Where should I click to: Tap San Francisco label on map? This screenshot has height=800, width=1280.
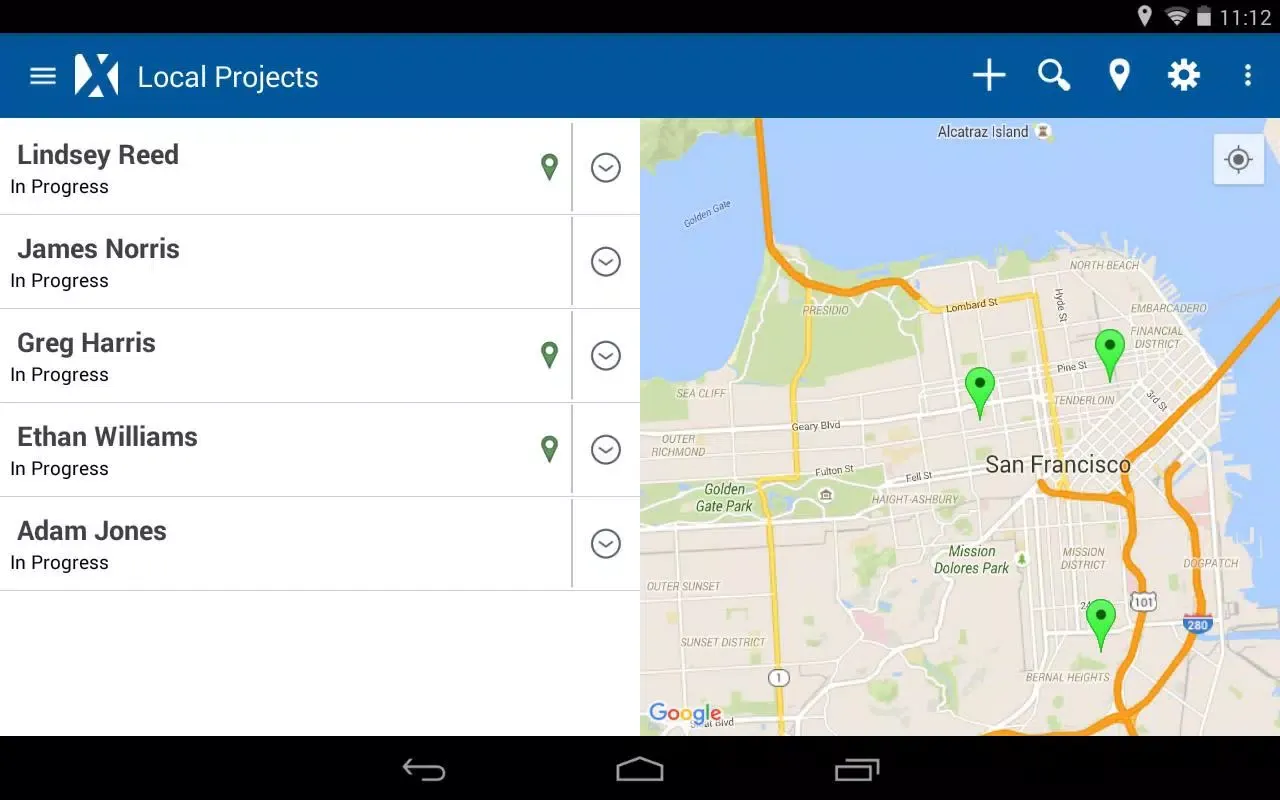pyautogui.click(x=1058, y=464)
